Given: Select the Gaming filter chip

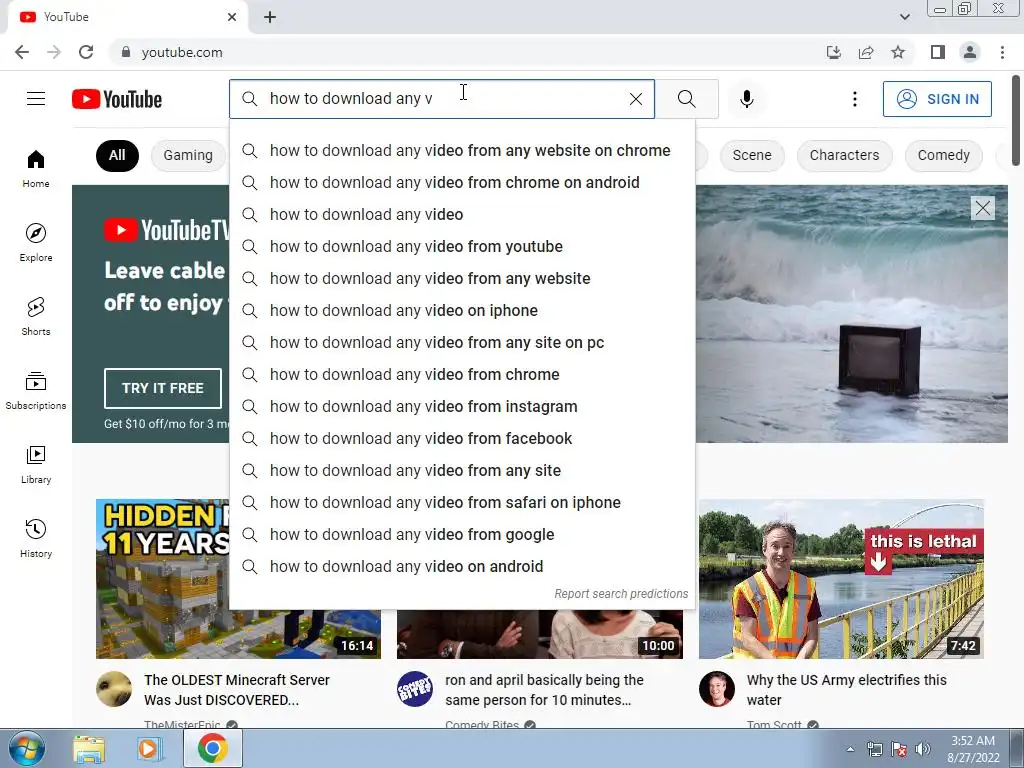Looking at the screenshot, I should (x=188, y=155).
